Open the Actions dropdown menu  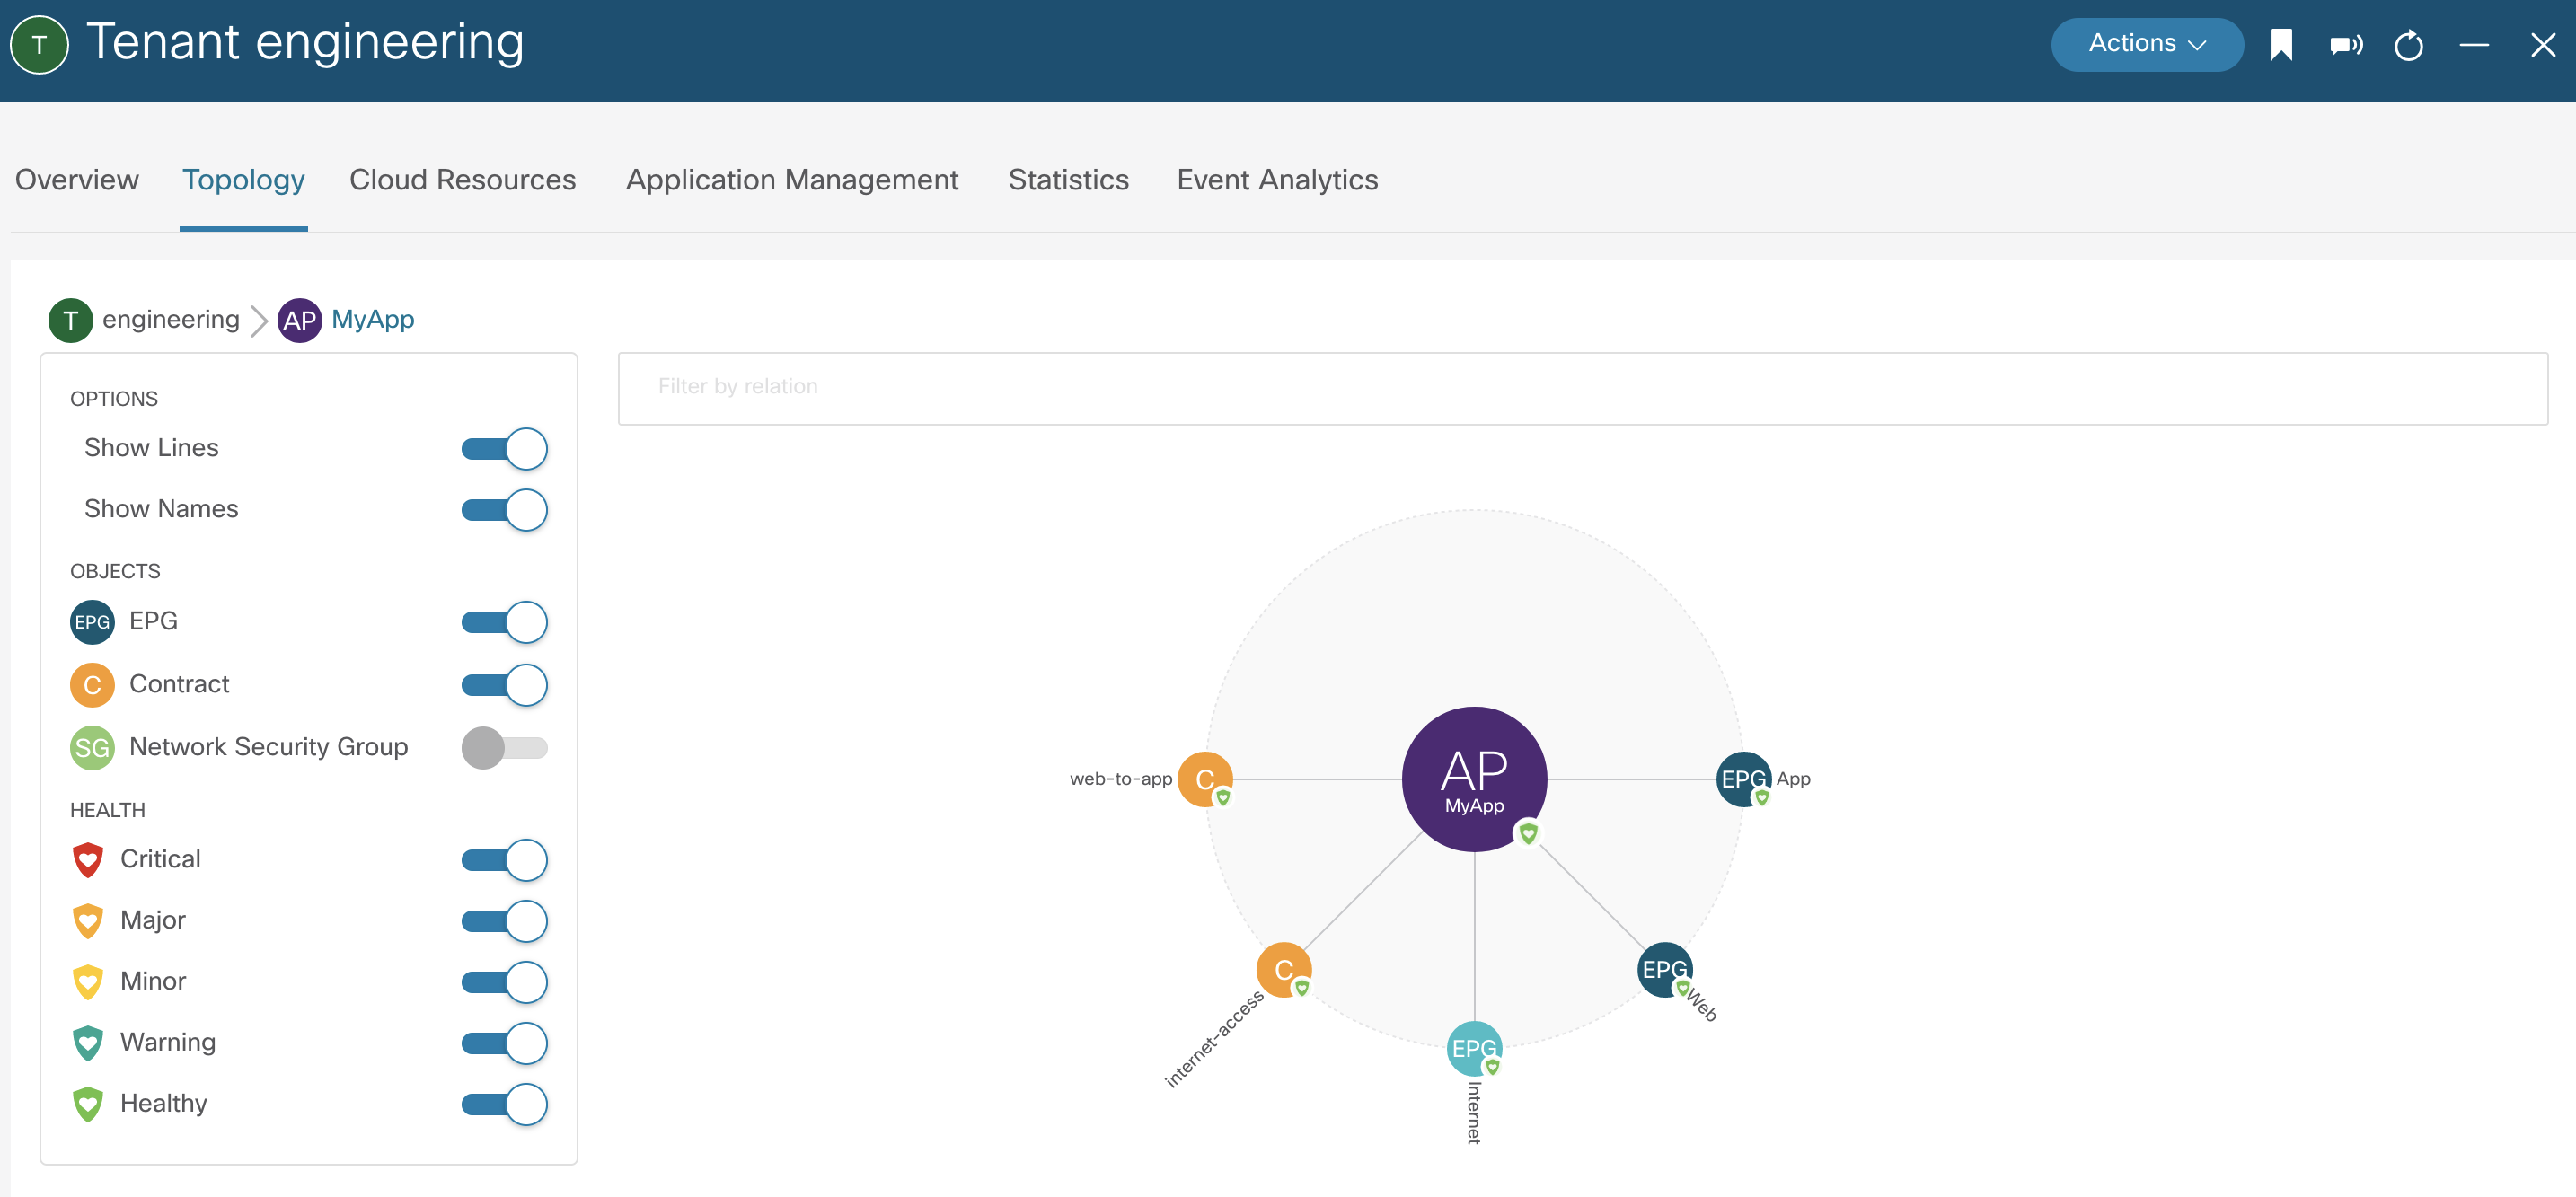click(x=2146, y=44)
